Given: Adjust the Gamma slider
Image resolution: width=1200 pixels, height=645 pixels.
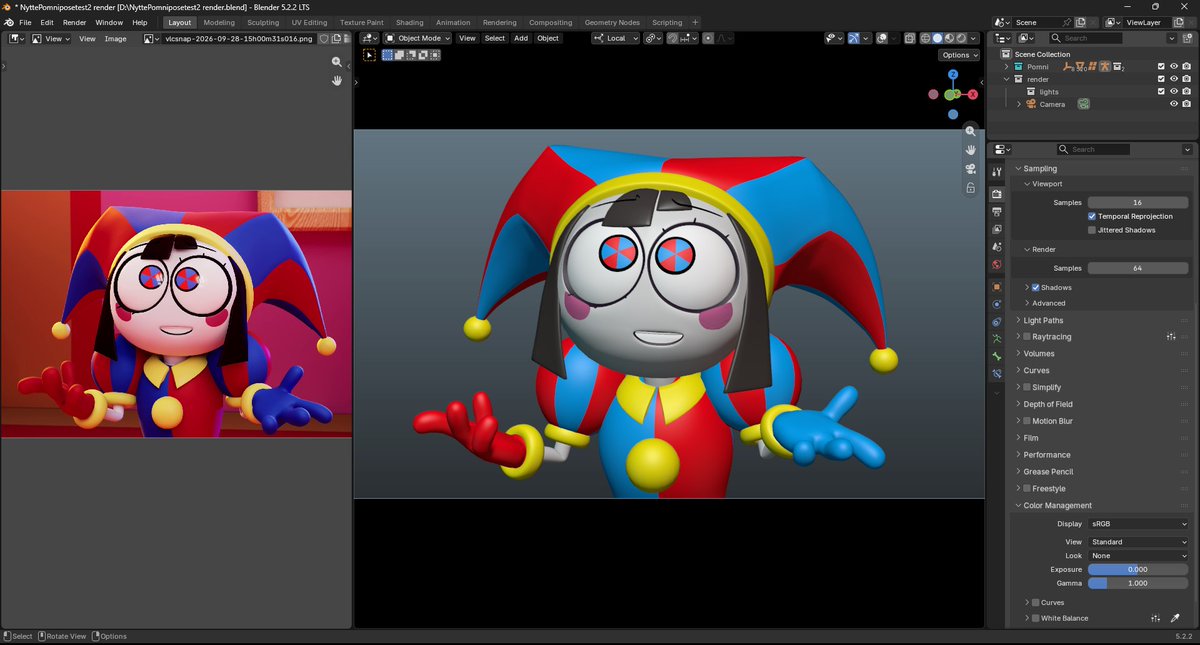Looking at the screenshot, I should tap(1138, 583).
